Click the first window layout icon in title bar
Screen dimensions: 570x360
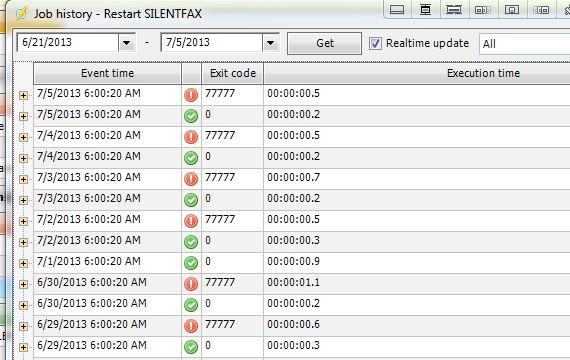coord(397,9)
